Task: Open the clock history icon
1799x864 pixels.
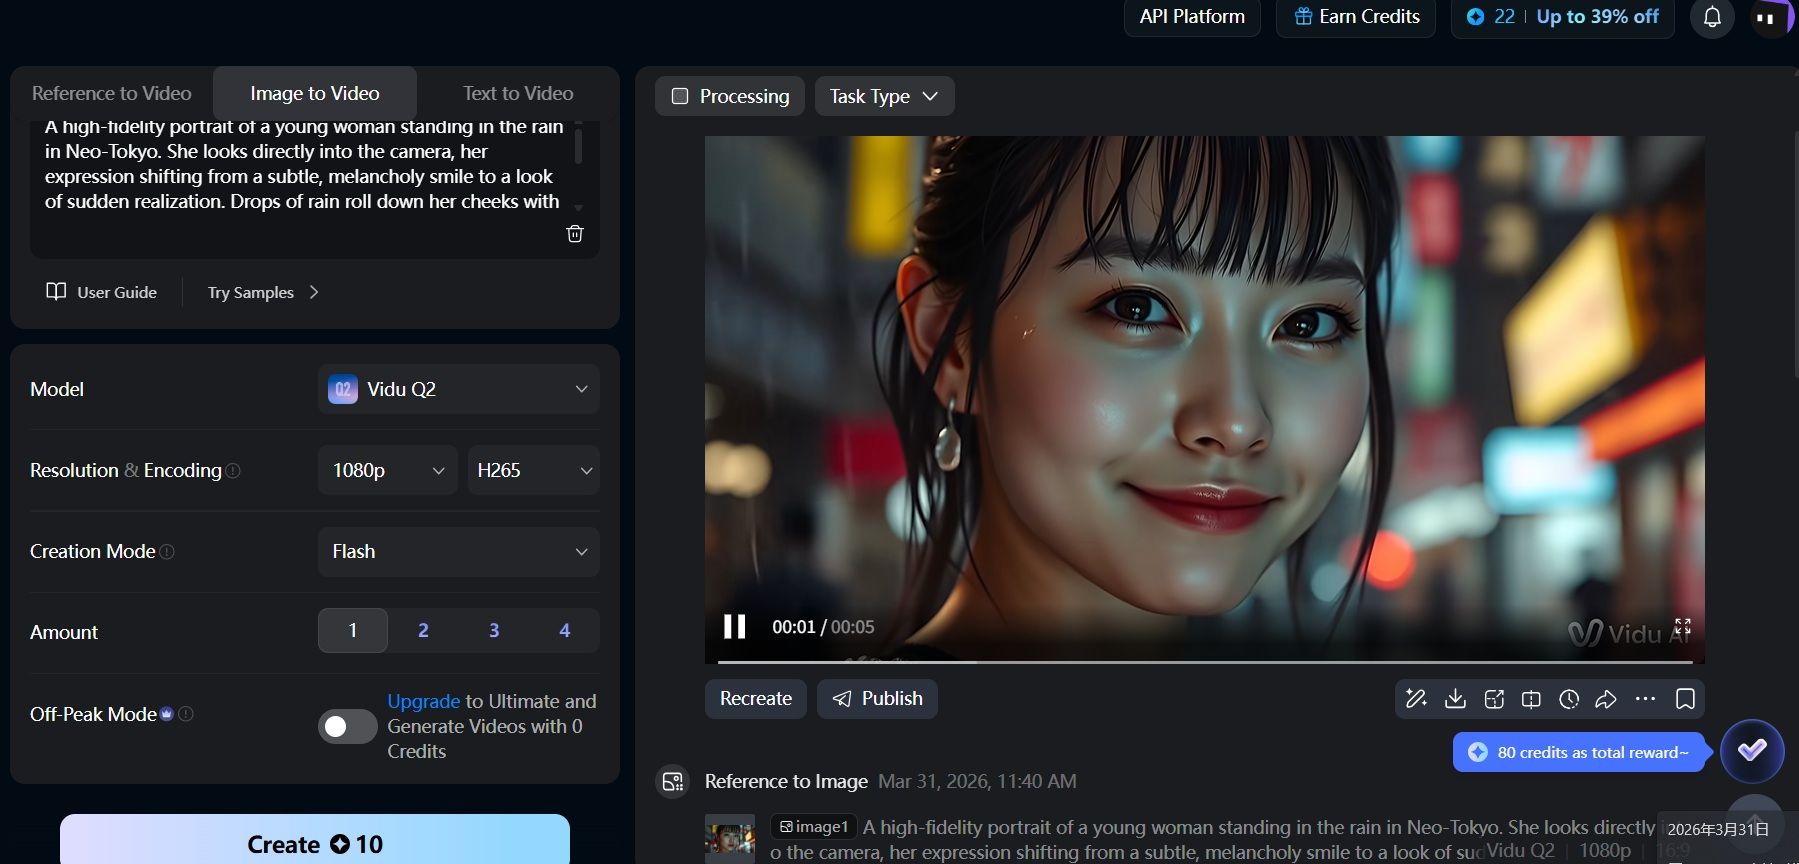Action: [1569, 699]
